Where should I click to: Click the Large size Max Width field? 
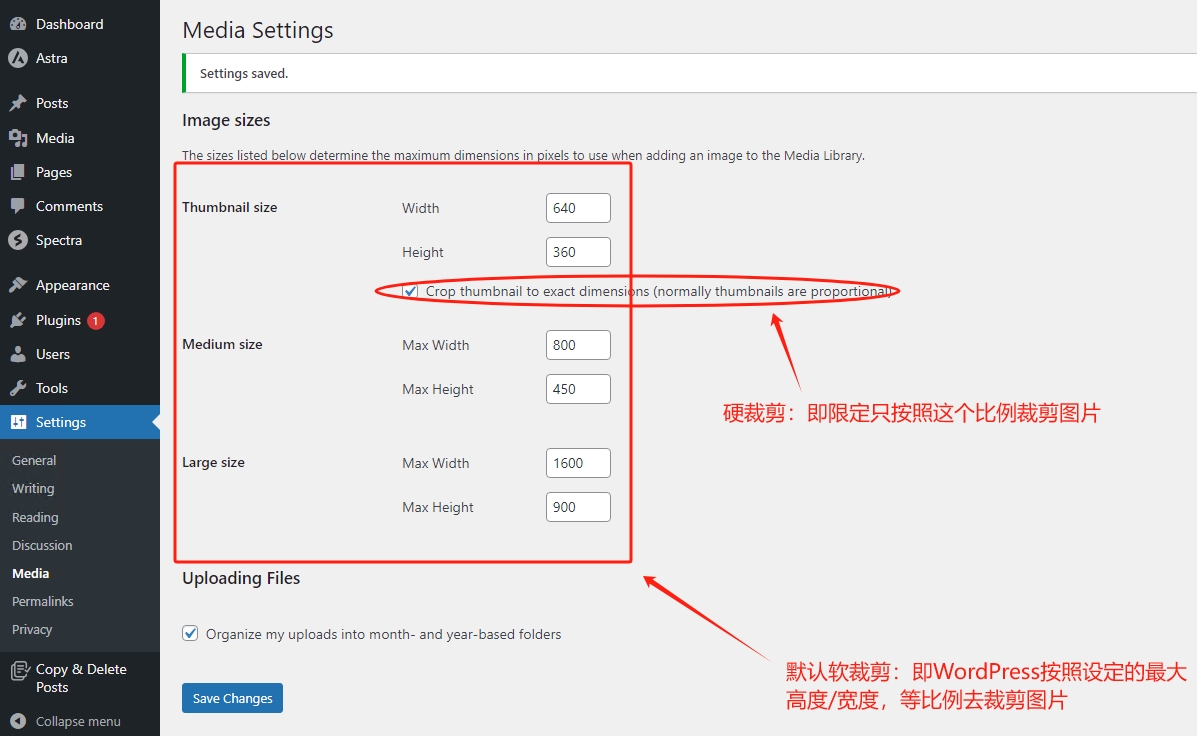pos(578,463)
